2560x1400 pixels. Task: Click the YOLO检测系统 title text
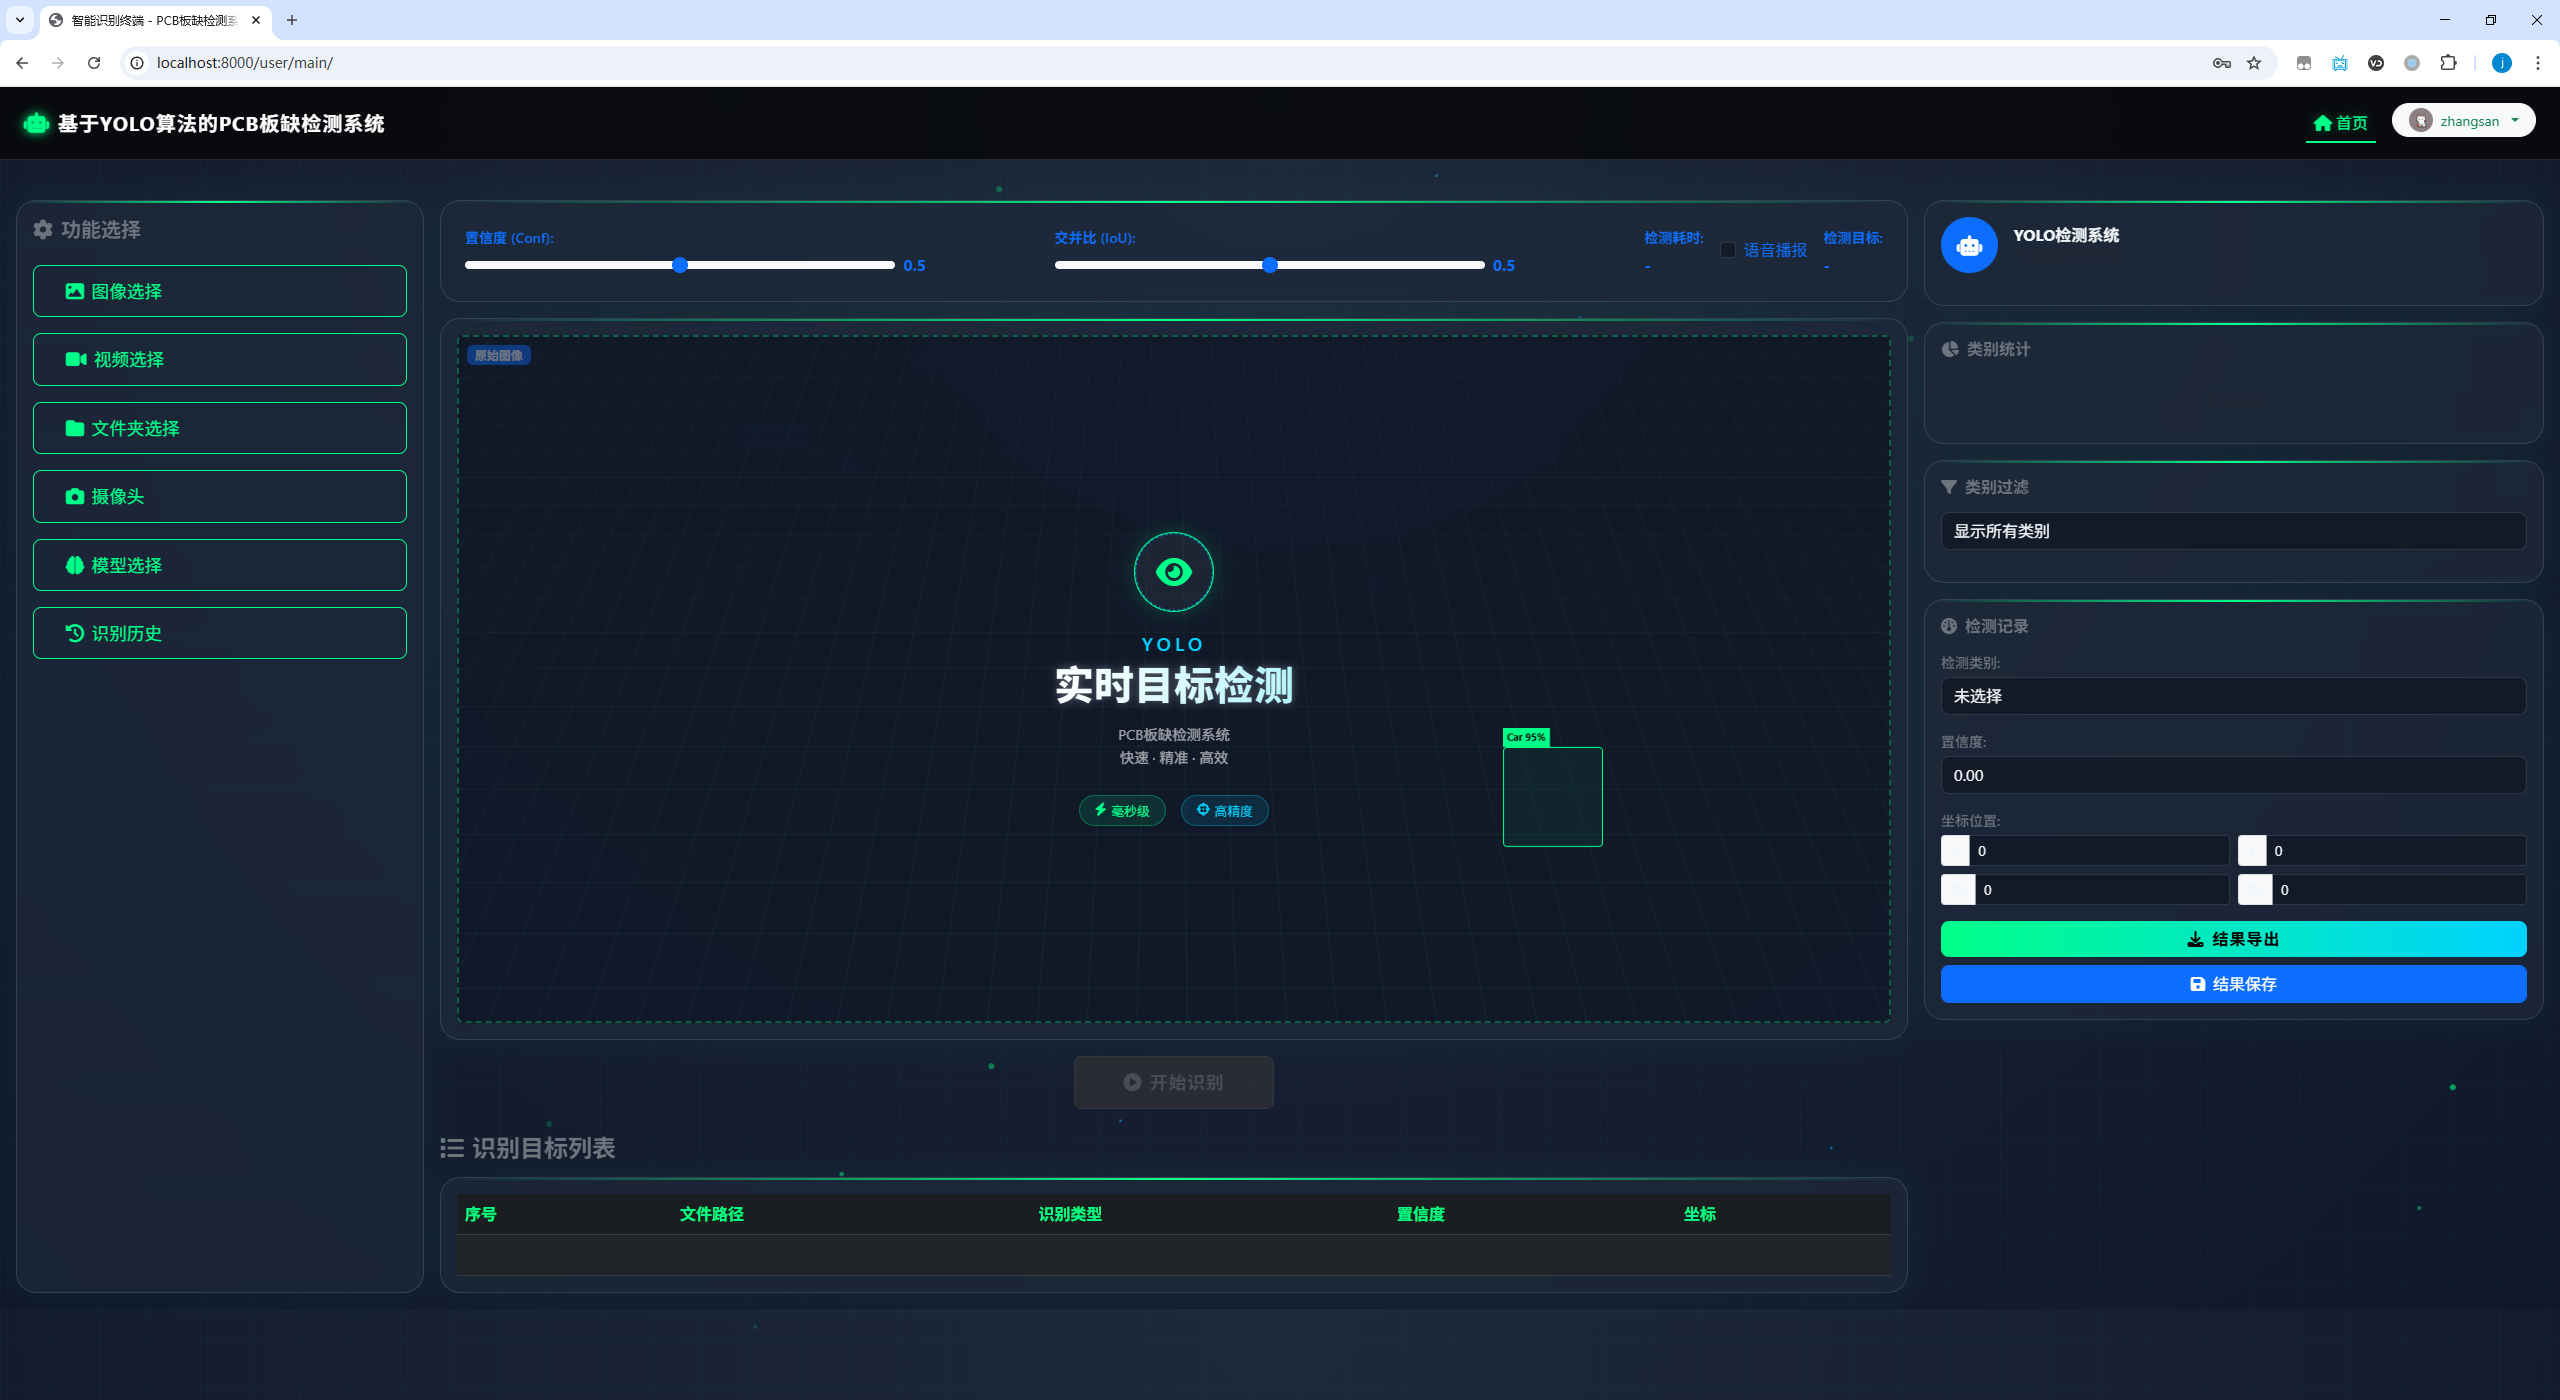[2066, 235]
